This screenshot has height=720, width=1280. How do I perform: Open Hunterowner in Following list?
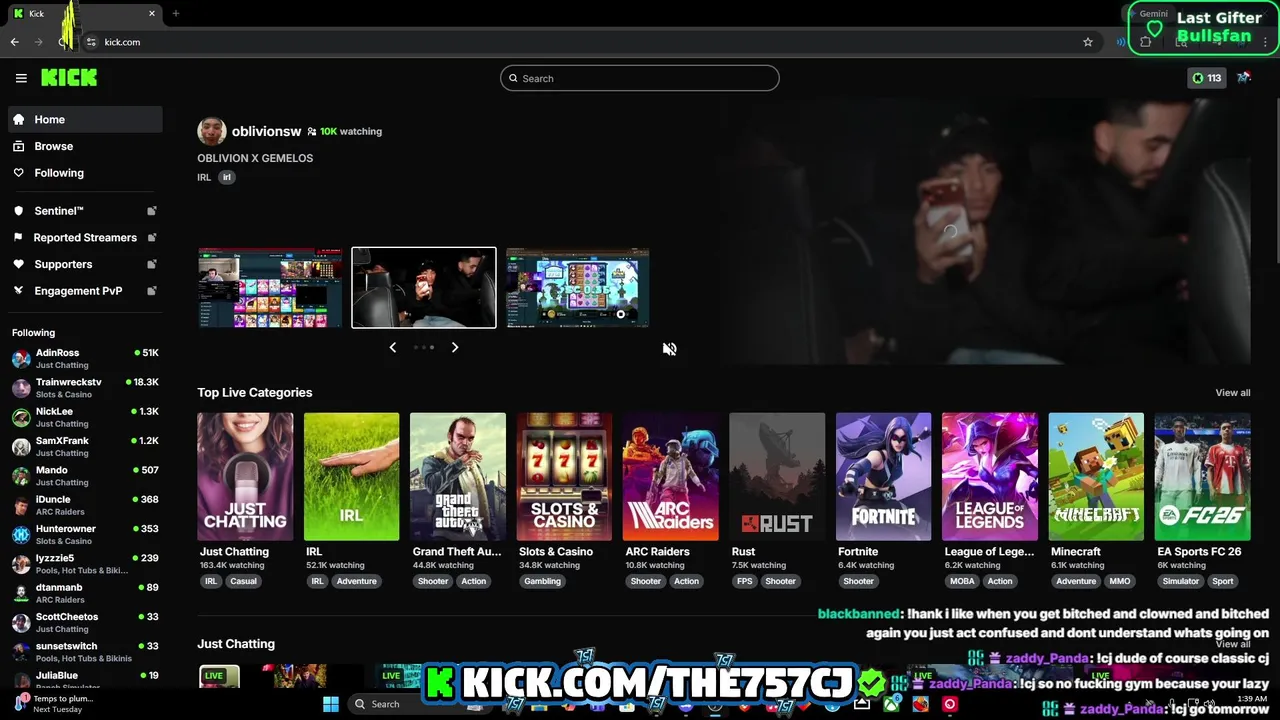tap(85, 534)
